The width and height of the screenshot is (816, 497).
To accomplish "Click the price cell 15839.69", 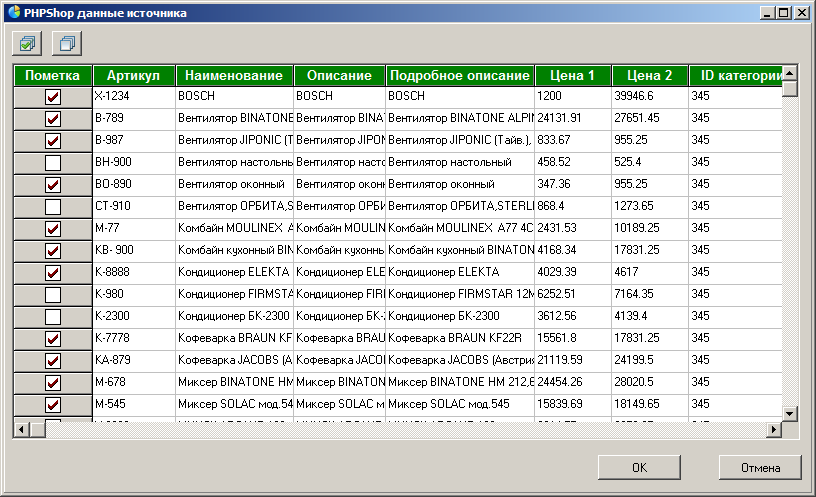I will pos(572,404).
